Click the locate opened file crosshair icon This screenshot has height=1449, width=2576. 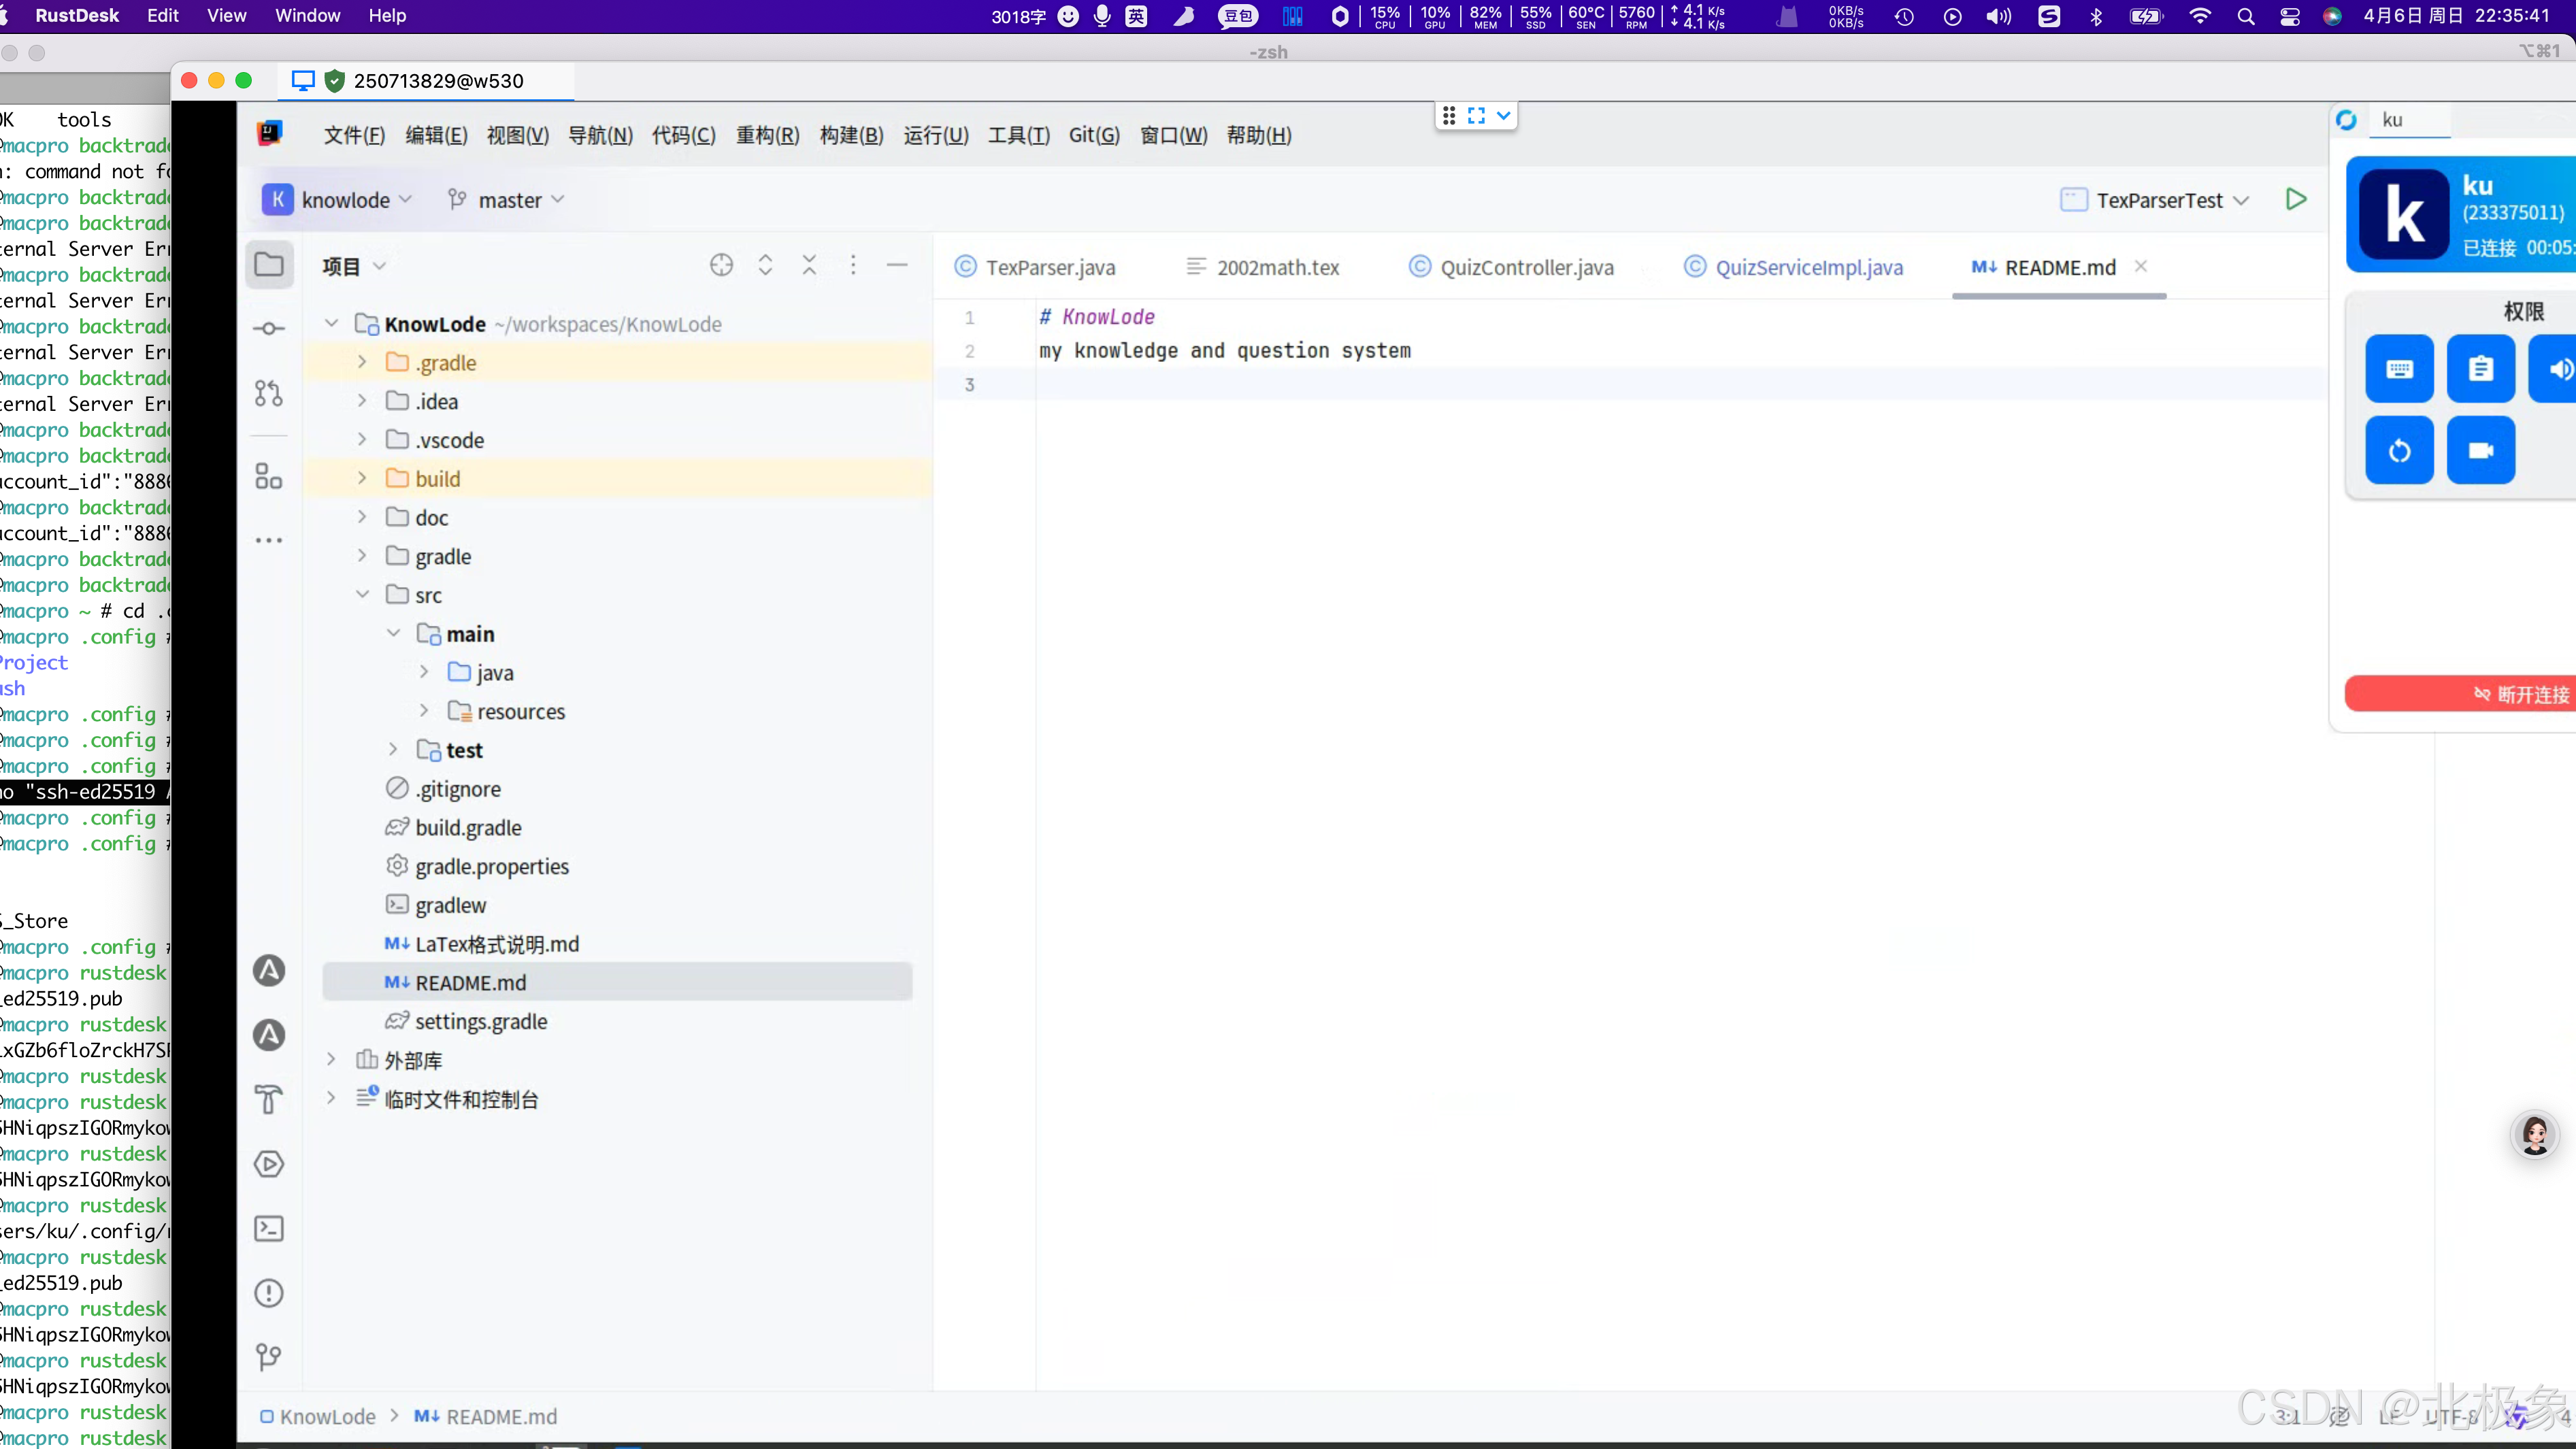(x=721, y=265)
